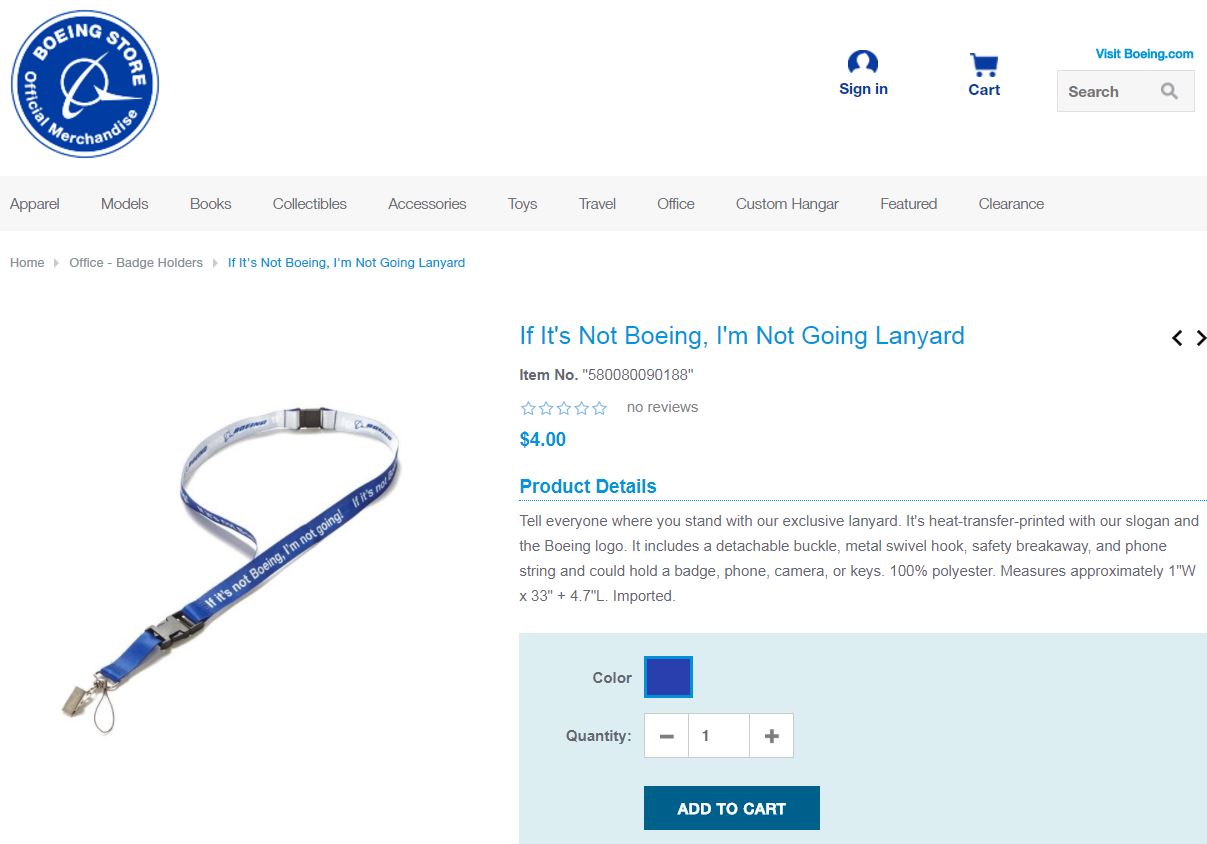Go to Home breadcrumb link
Image resolution: width=1207 pixels, height=844 pixels.
pyautogui.click(x=27, y=263)
